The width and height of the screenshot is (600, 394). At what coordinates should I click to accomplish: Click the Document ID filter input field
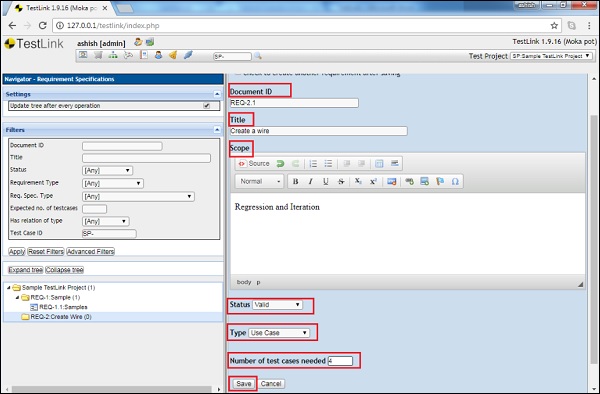click(122, 146)
